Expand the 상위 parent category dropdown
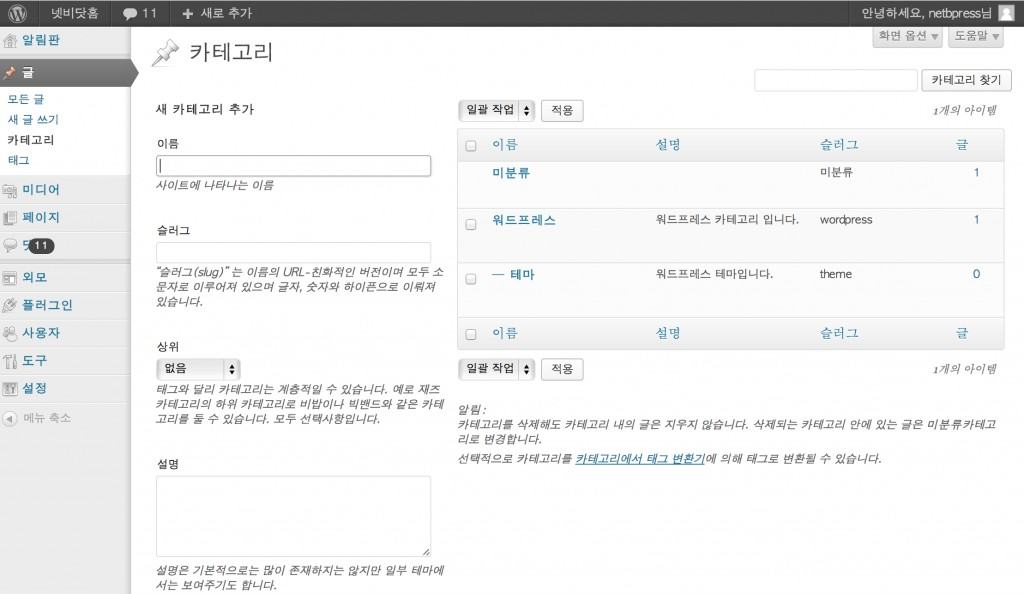Viewport: 1024px width, 594px height. click(198, 368)
